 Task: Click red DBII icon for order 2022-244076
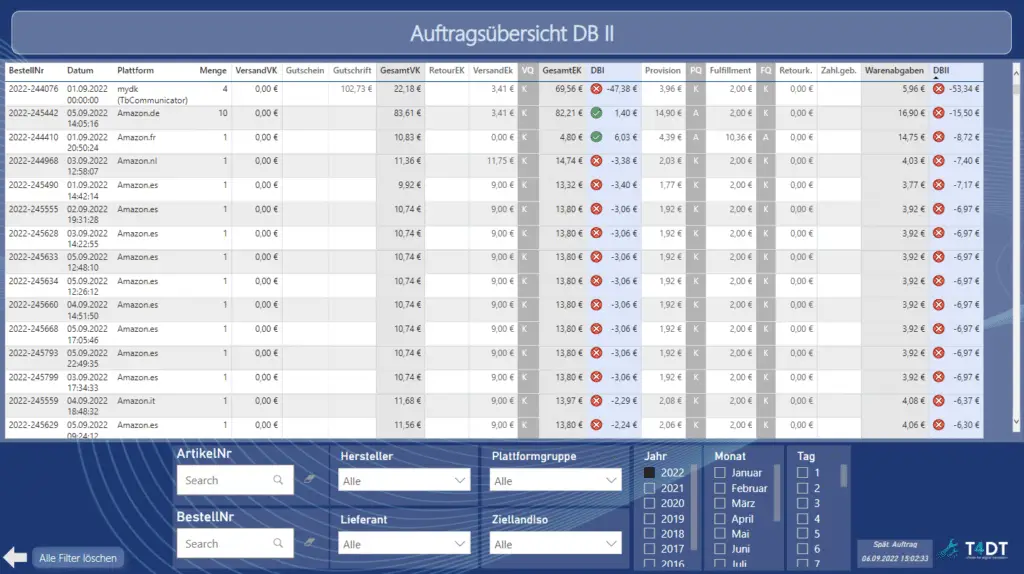click(x=938, y=89)
